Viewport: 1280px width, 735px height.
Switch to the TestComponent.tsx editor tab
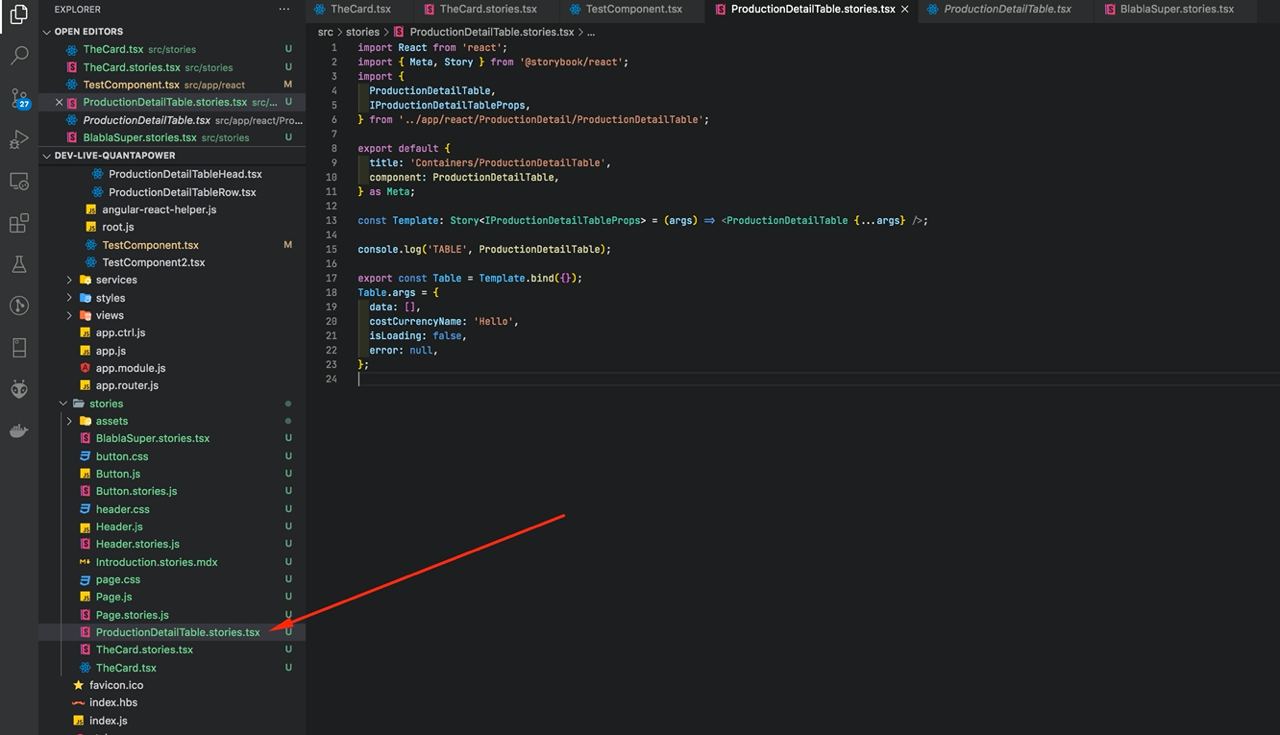[633, 9]
